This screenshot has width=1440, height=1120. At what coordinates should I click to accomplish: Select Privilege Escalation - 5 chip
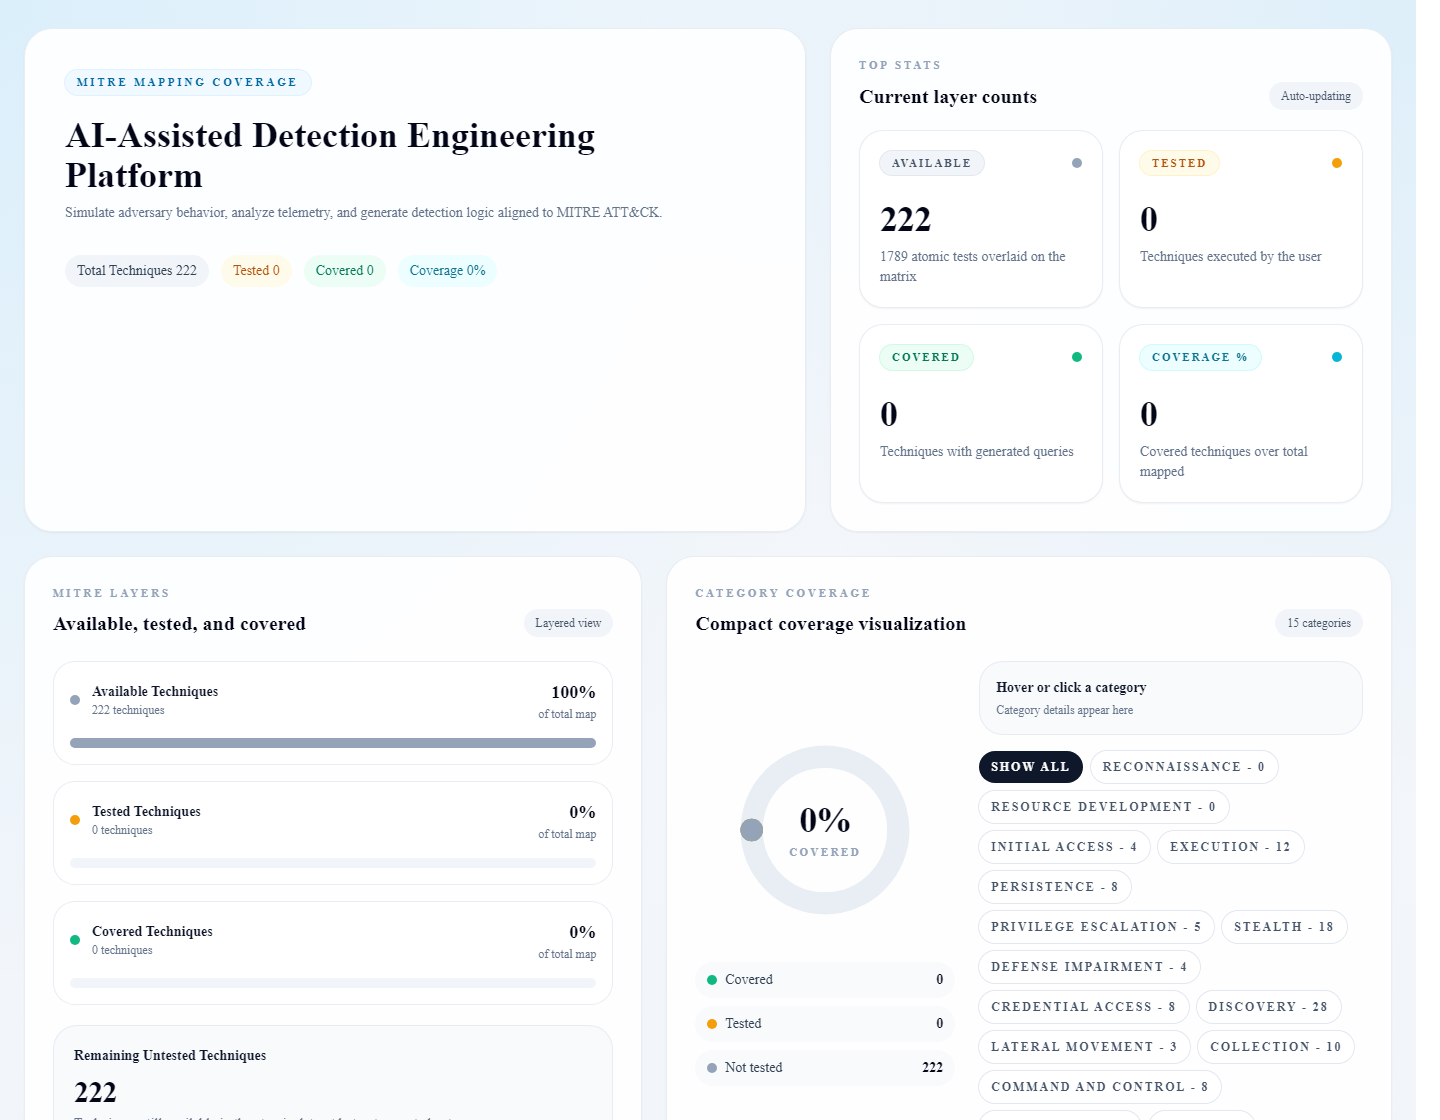coord(1096,927)
